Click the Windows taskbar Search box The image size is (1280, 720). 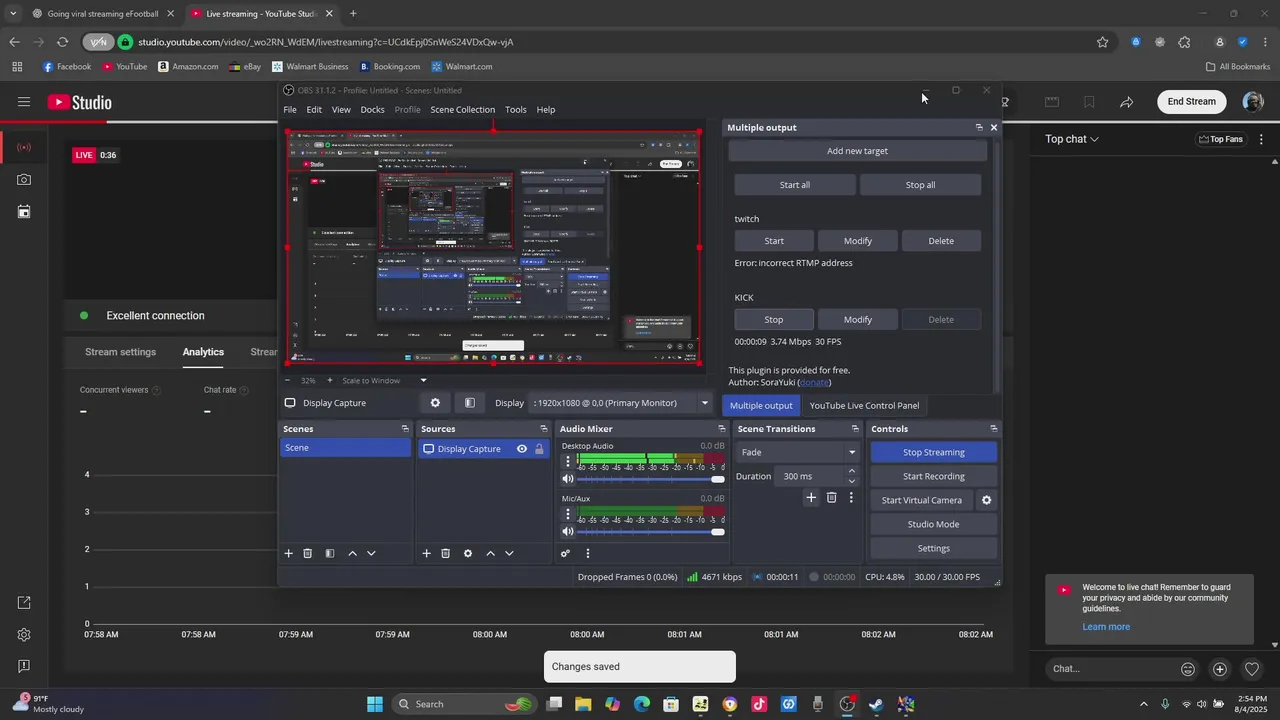pyautogui.click(x=464, y=704)
